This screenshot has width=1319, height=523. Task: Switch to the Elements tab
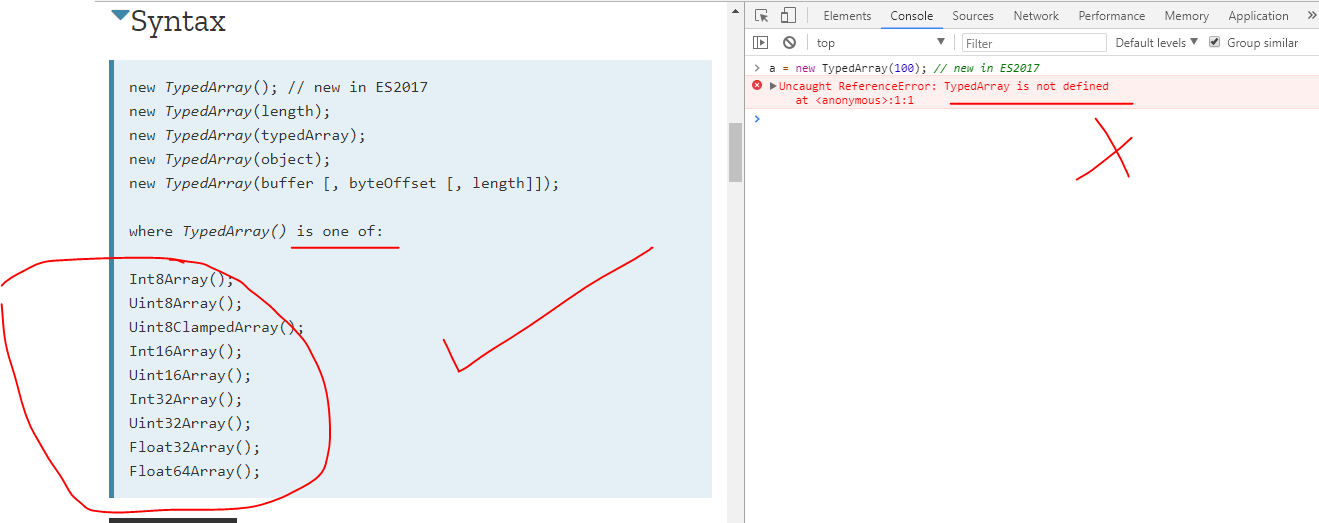(847, 15)
